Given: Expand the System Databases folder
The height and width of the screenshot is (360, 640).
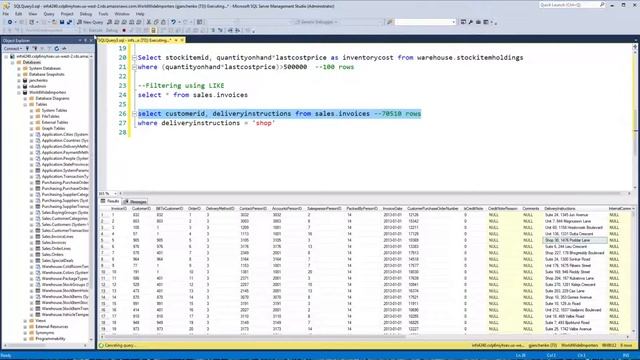Looking at the screenshot, I should pyautogui.click(x=19, y=69).
